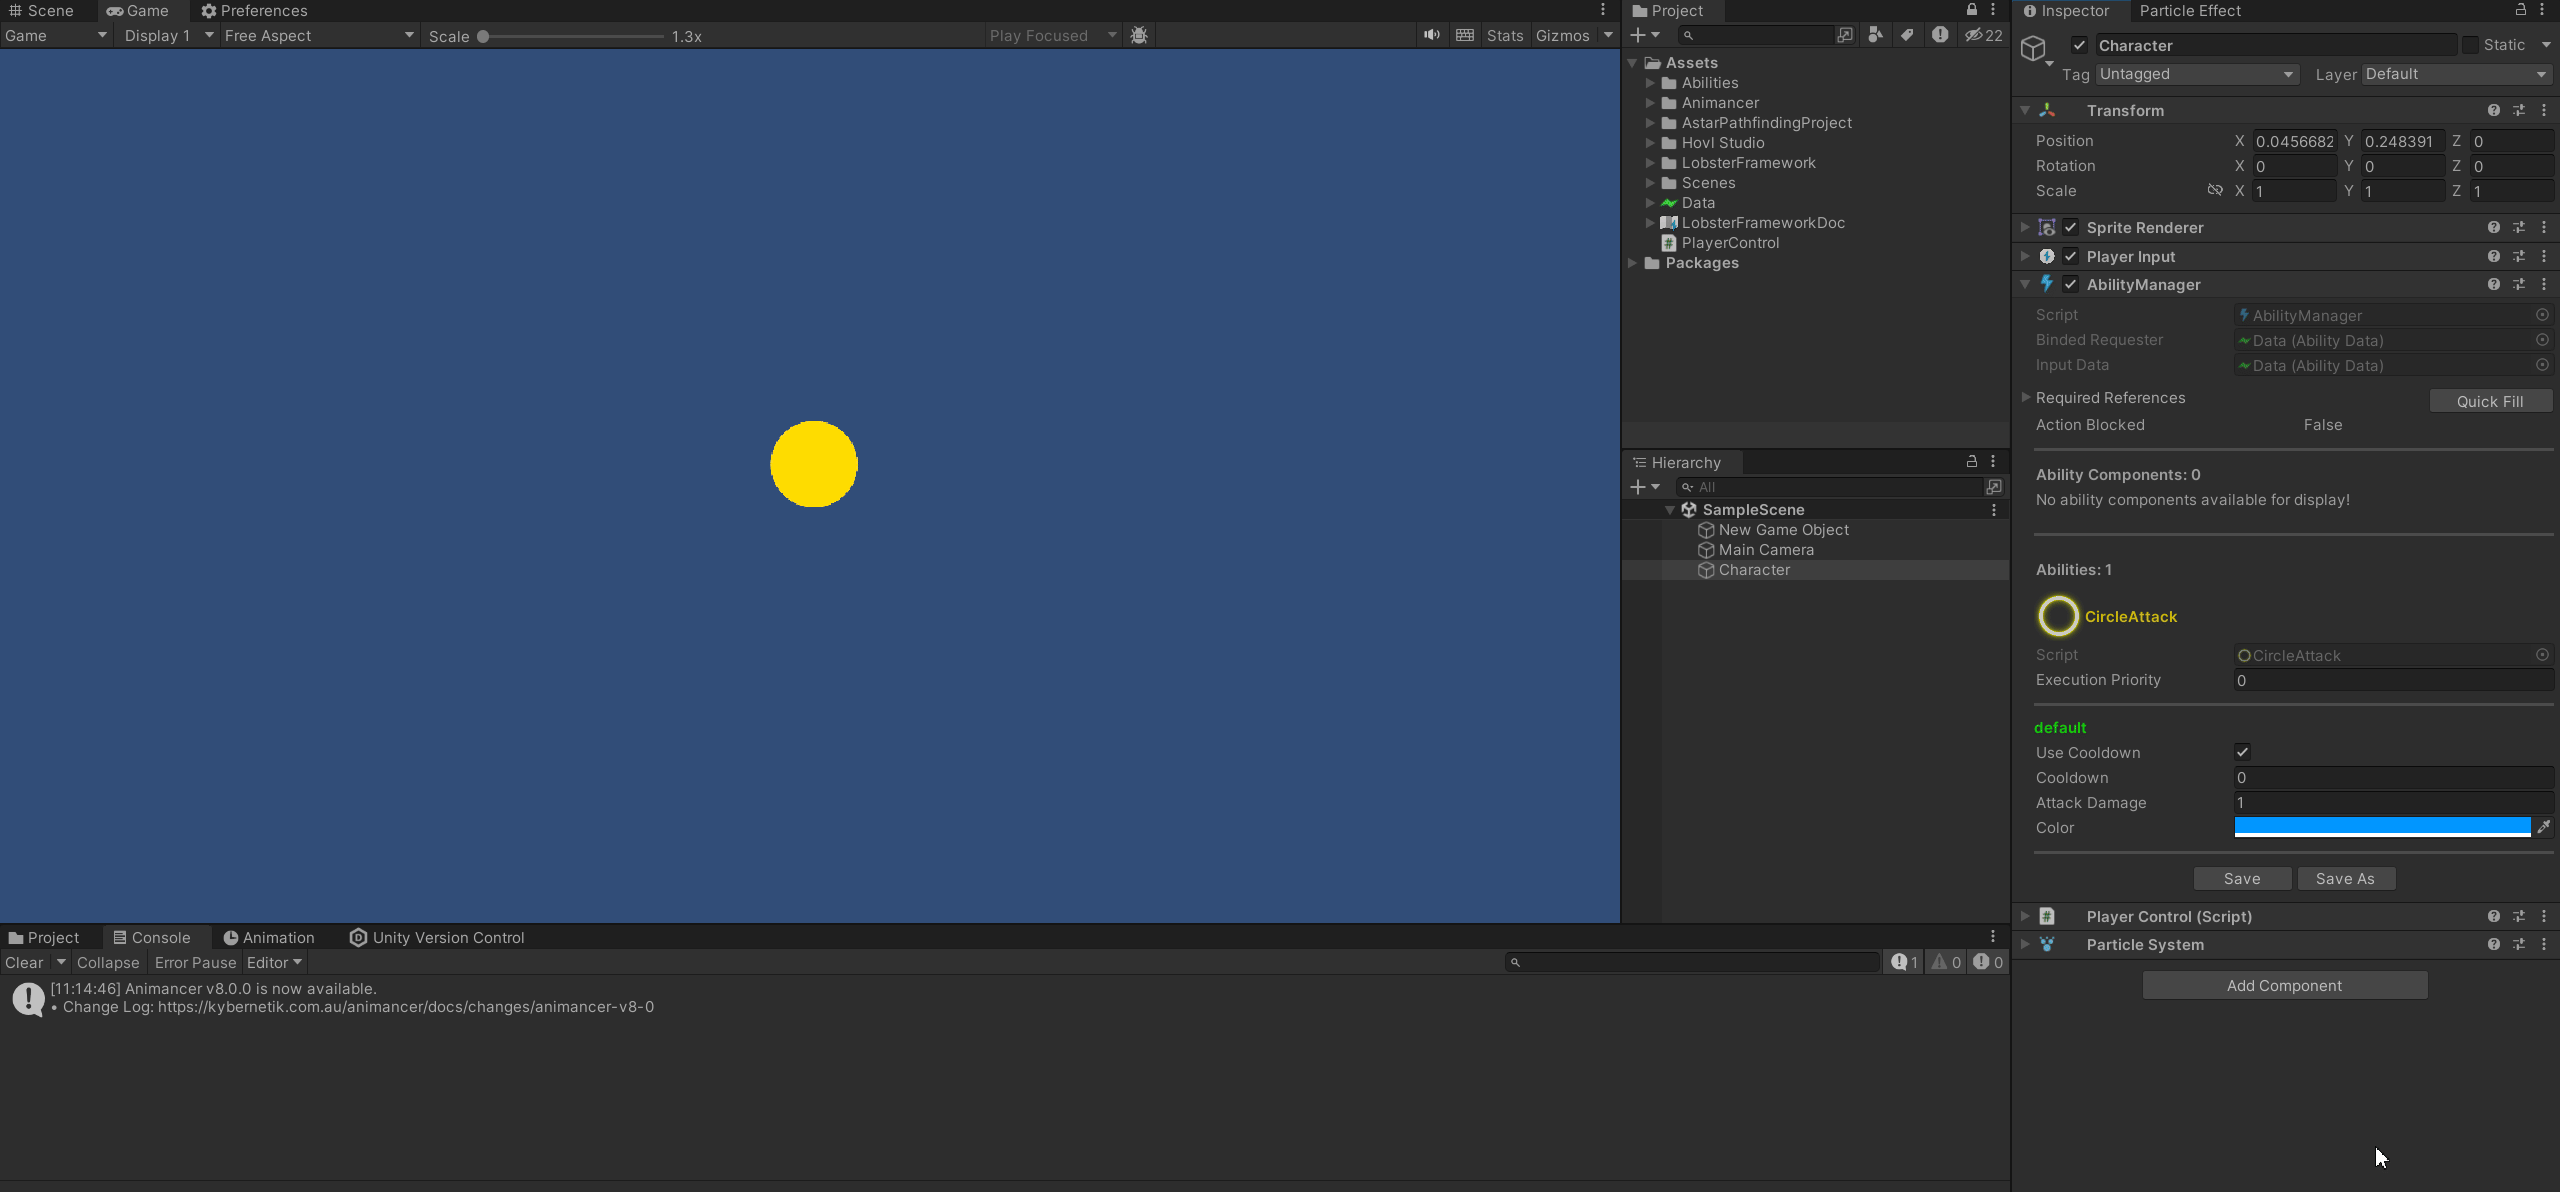This screenshot has width=2560, height=1192.
Task: Open the Free Aspect dropdown
Action: 319,35
